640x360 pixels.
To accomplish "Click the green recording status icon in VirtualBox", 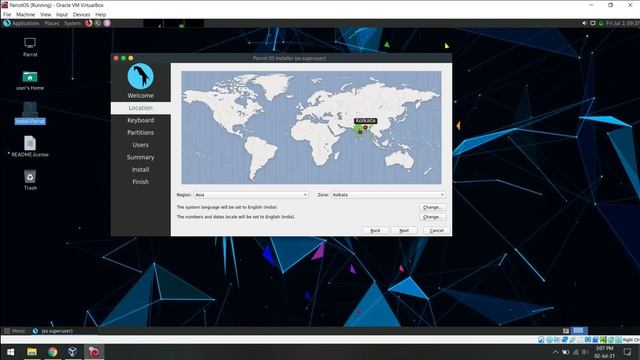I will pos(604,340).
